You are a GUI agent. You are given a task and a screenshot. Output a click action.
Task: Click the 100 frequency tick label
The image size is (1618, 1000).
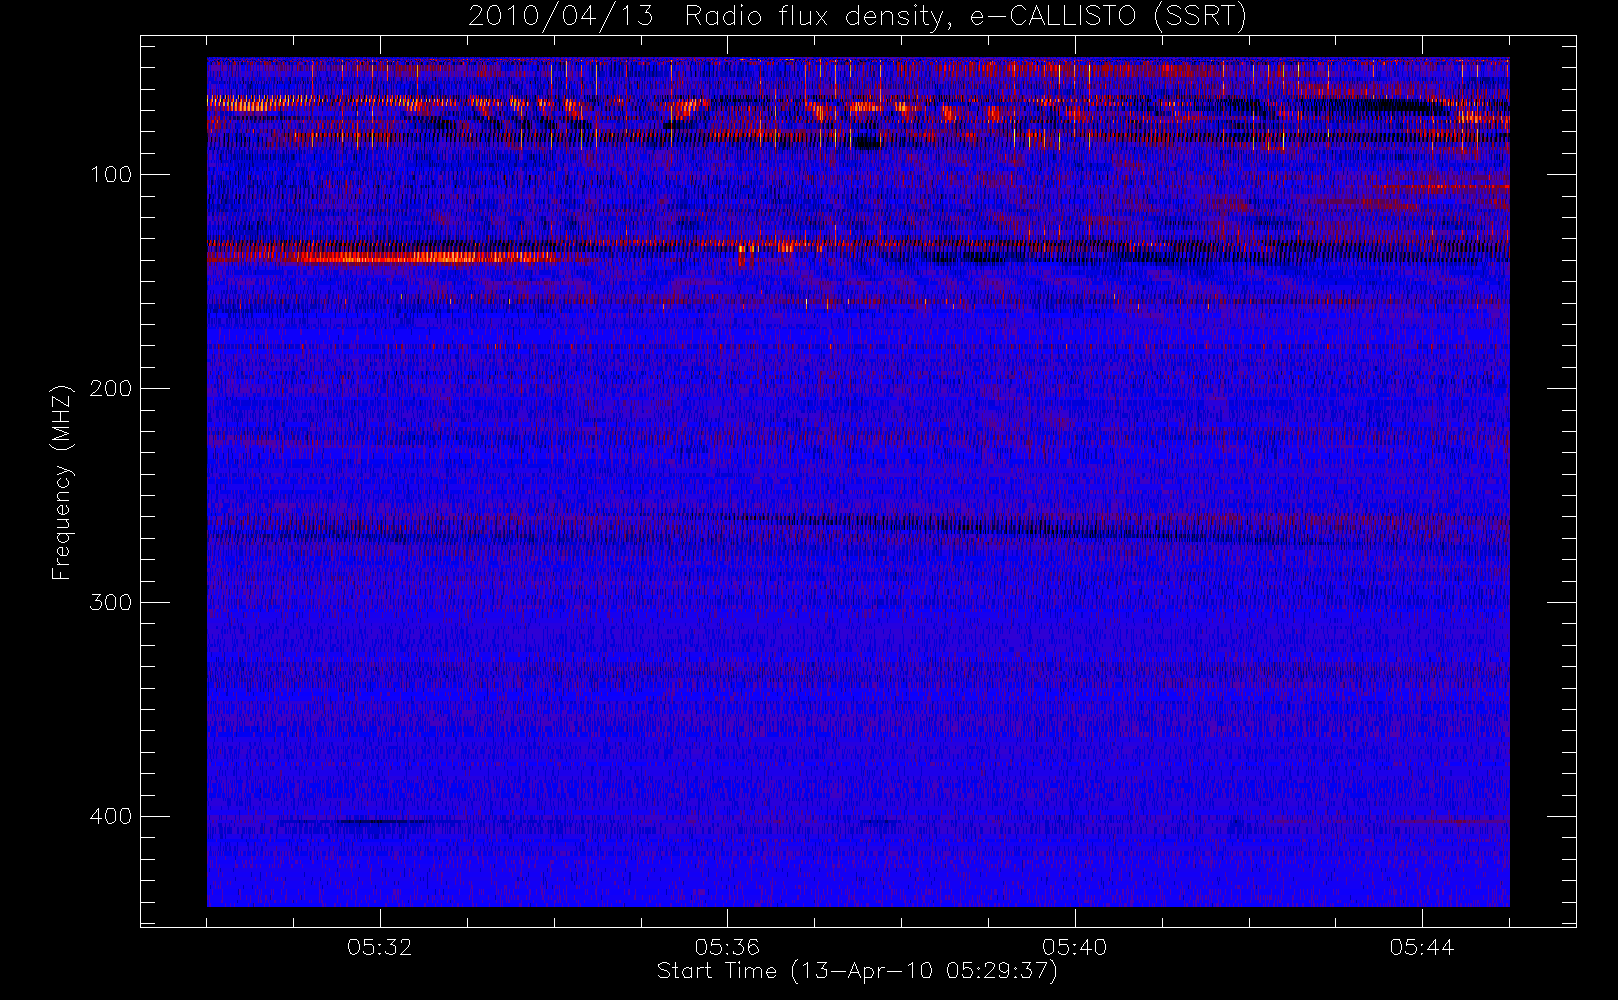click(110, 175)
